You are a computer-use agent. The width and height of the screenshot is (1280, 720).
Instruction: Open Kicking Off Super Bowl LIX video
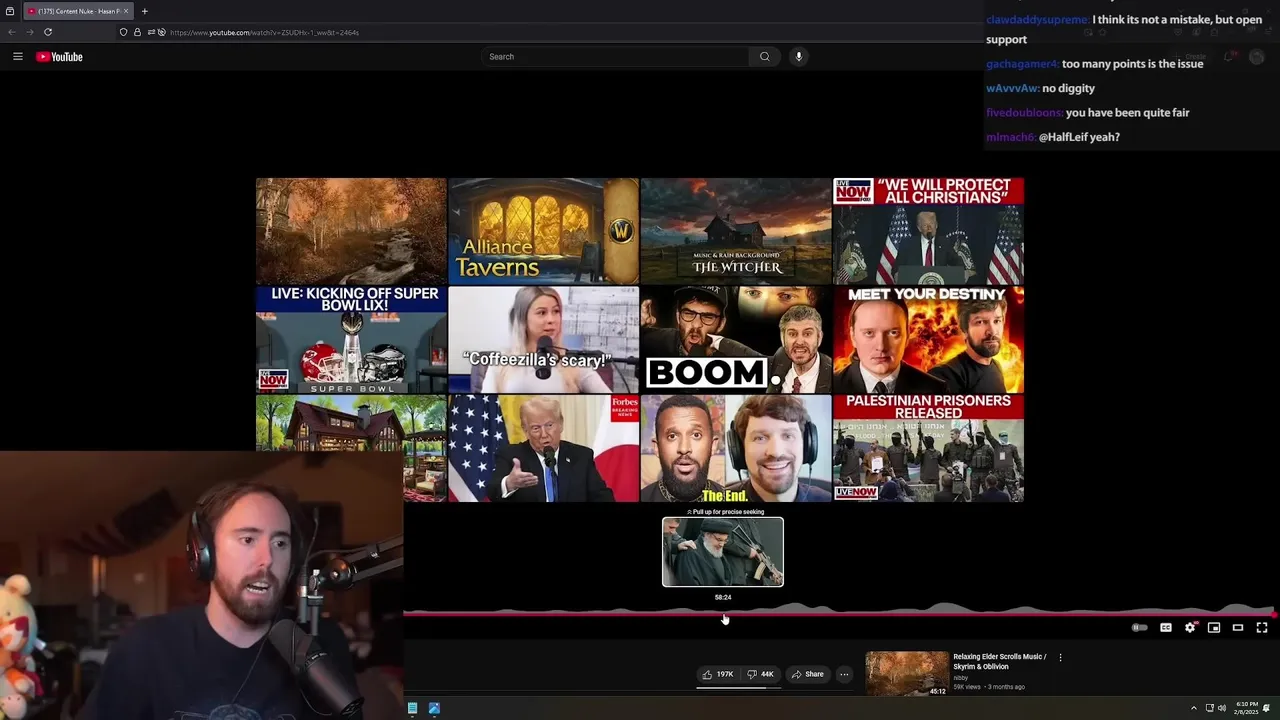[x=351, y=339]
